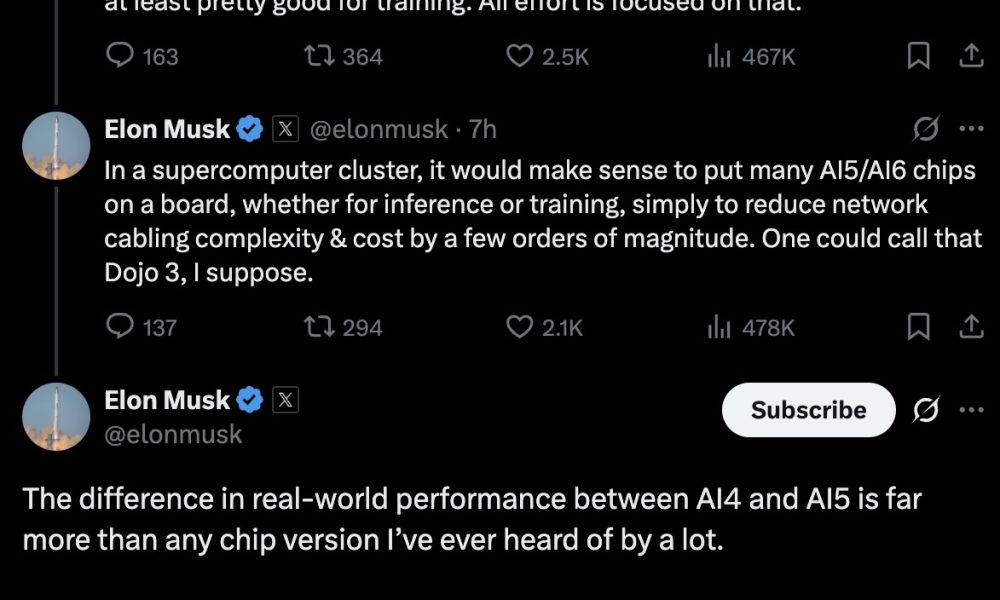Repost the Dojo 3 tweet
The height and width of the screenshot is (600, 1000).
click(x=319, y=327)
